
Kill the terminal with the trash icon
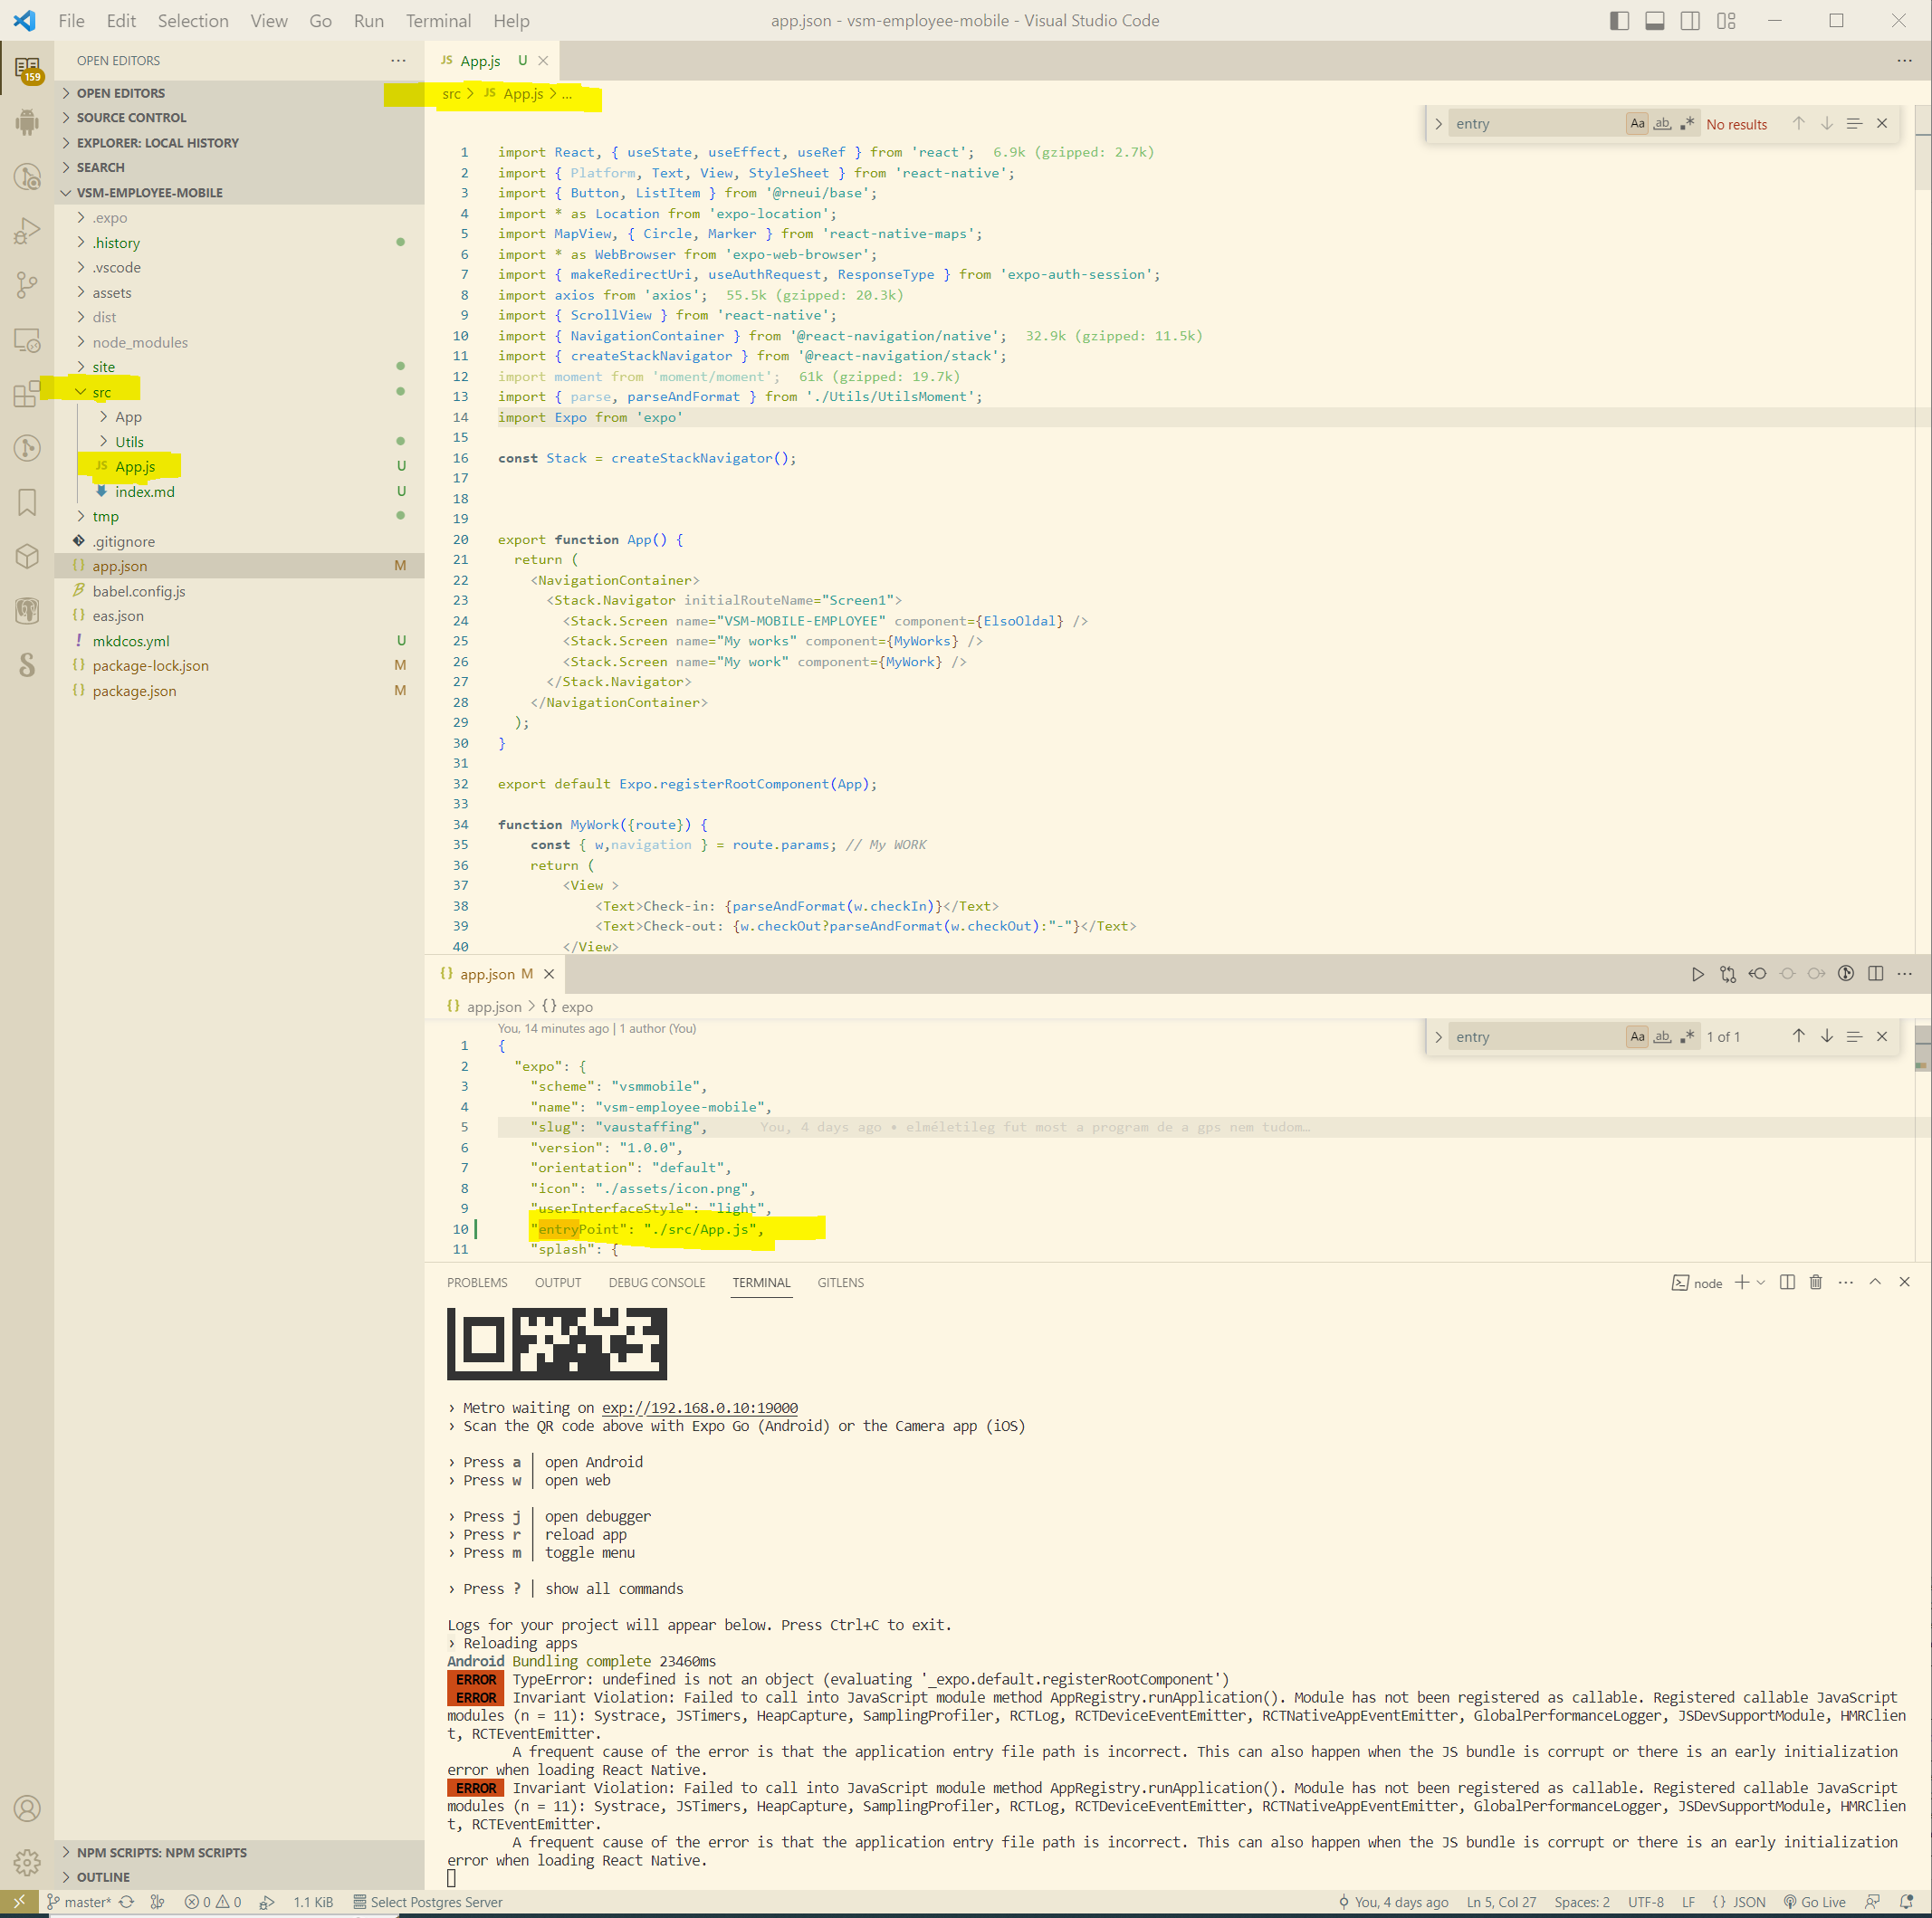tap(1816, 1282)
